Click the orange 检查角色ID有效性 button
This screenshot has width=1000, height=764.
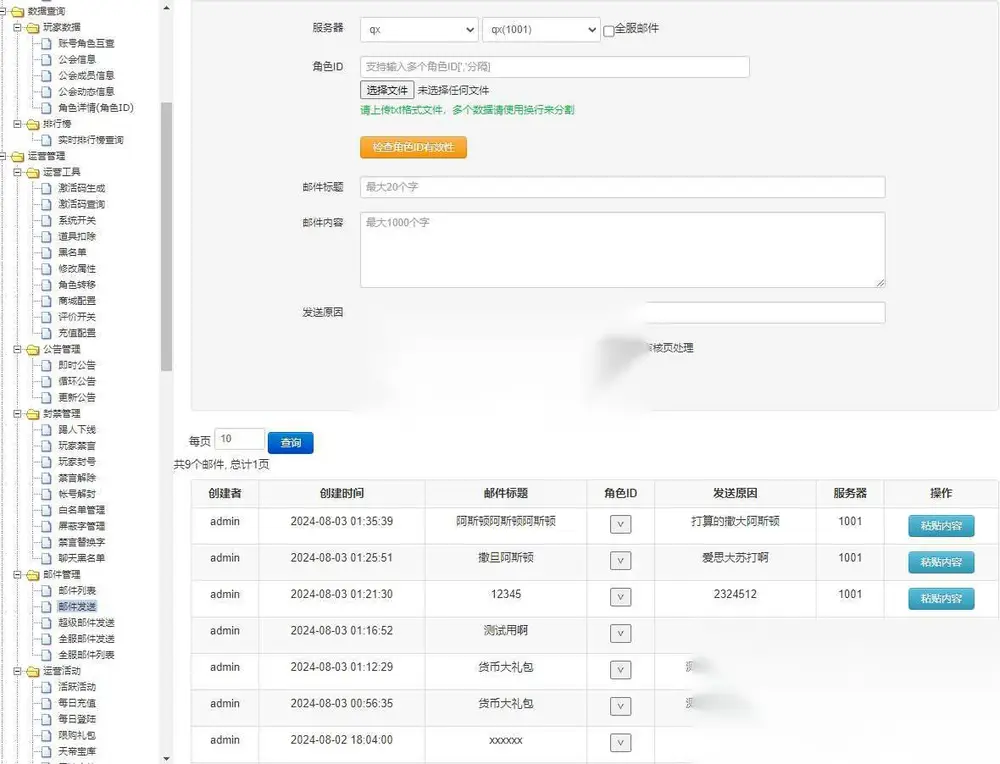point(413,147)
